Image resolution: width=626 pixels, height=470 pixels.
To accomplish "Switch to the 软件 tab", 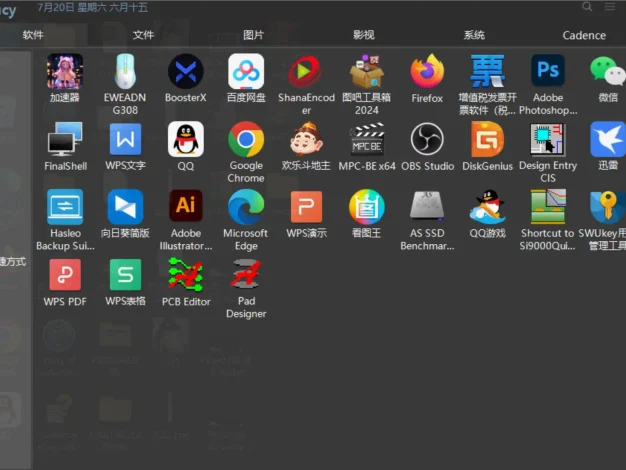I will [33, 35].
